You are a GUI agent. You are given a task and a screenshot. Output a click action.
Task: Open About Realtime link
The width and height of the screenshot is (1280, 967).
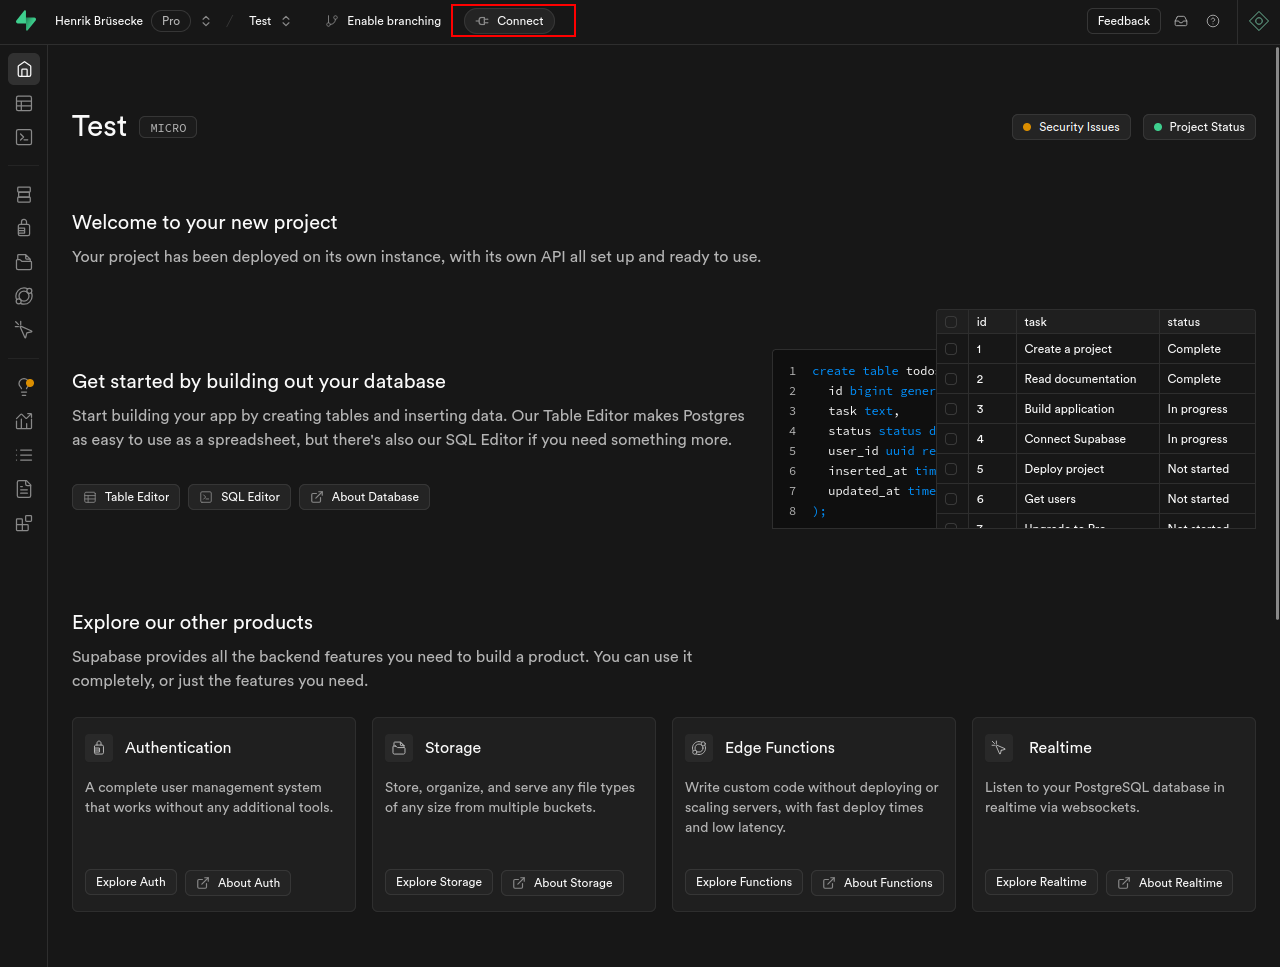1170,883
